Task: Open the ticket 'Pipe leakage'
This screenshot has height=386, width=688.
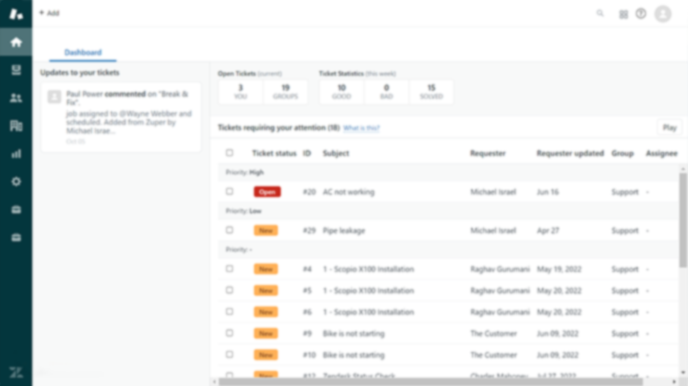Action: [344, 230]
